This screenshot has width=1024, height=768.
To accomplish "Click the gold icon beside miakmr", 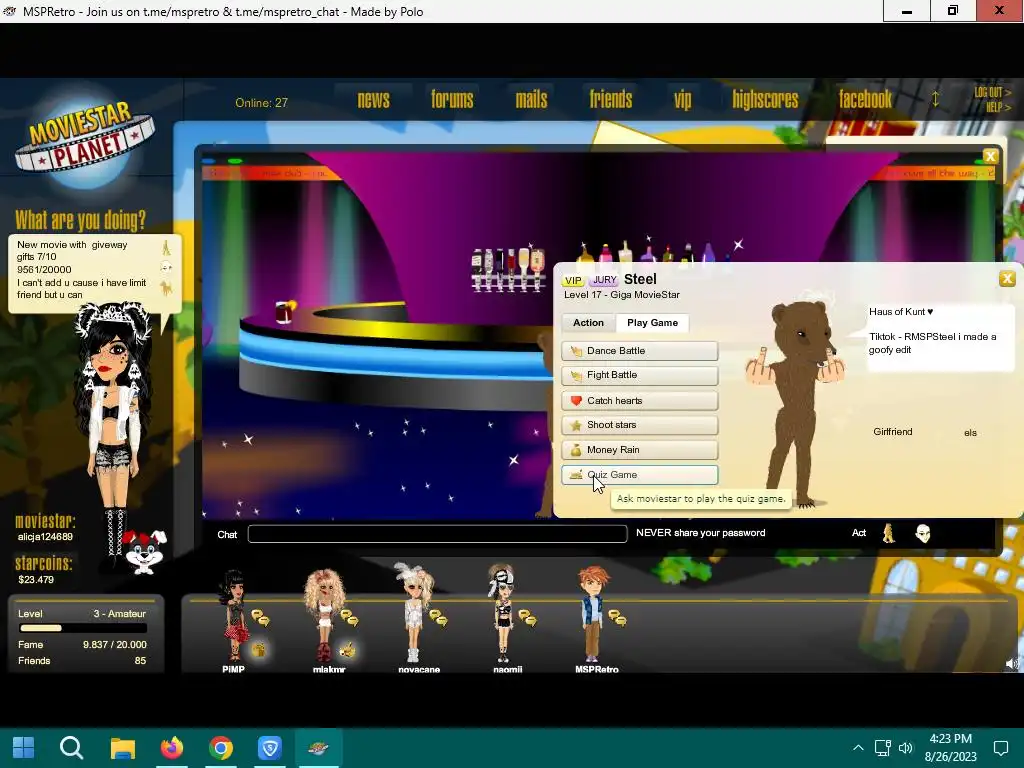I will click(x=347, y=650).
